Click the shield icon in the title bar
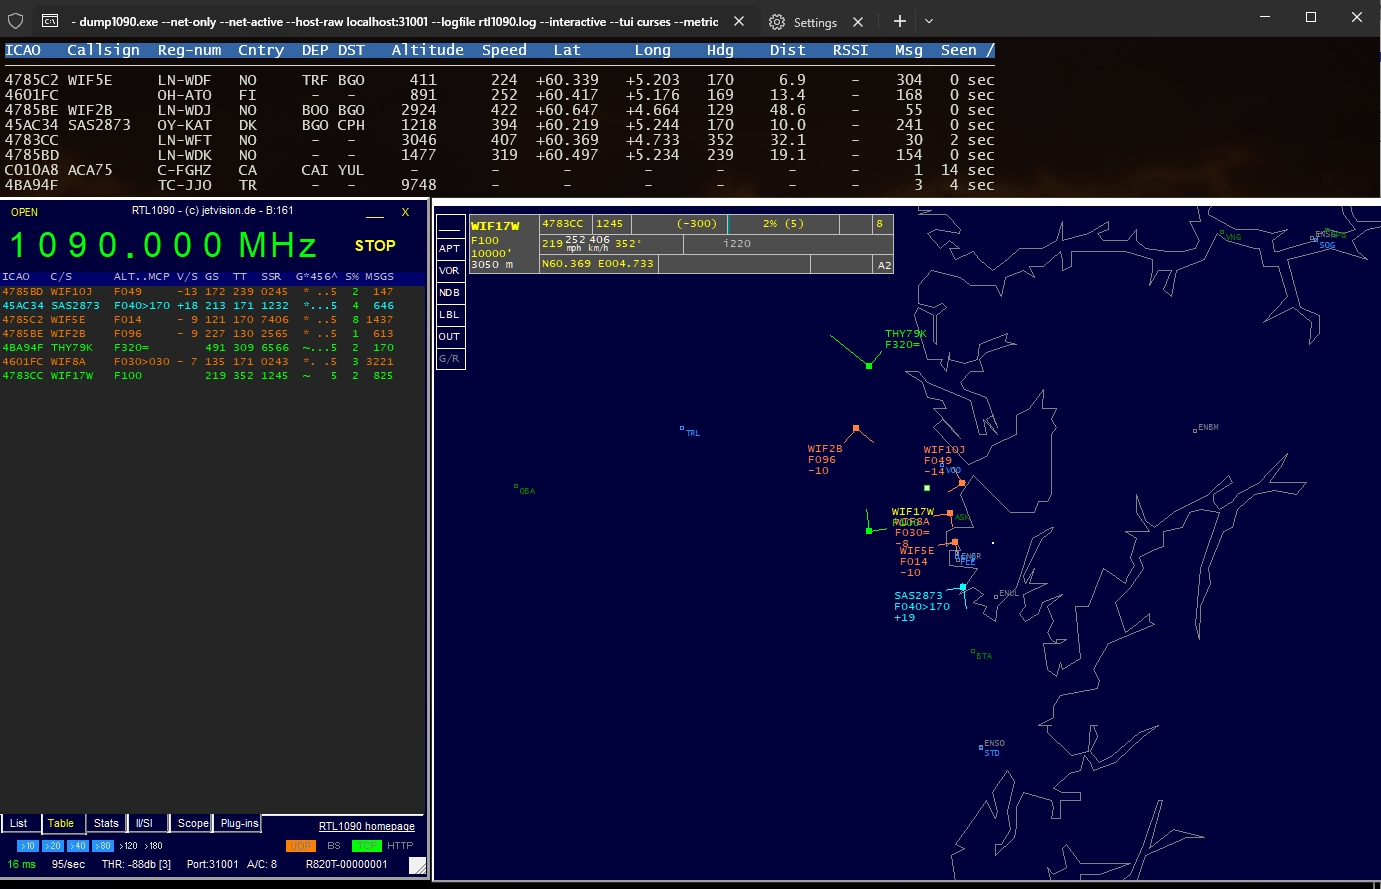1381x889 pixels. pyautogui.click(x=15, y=21)
